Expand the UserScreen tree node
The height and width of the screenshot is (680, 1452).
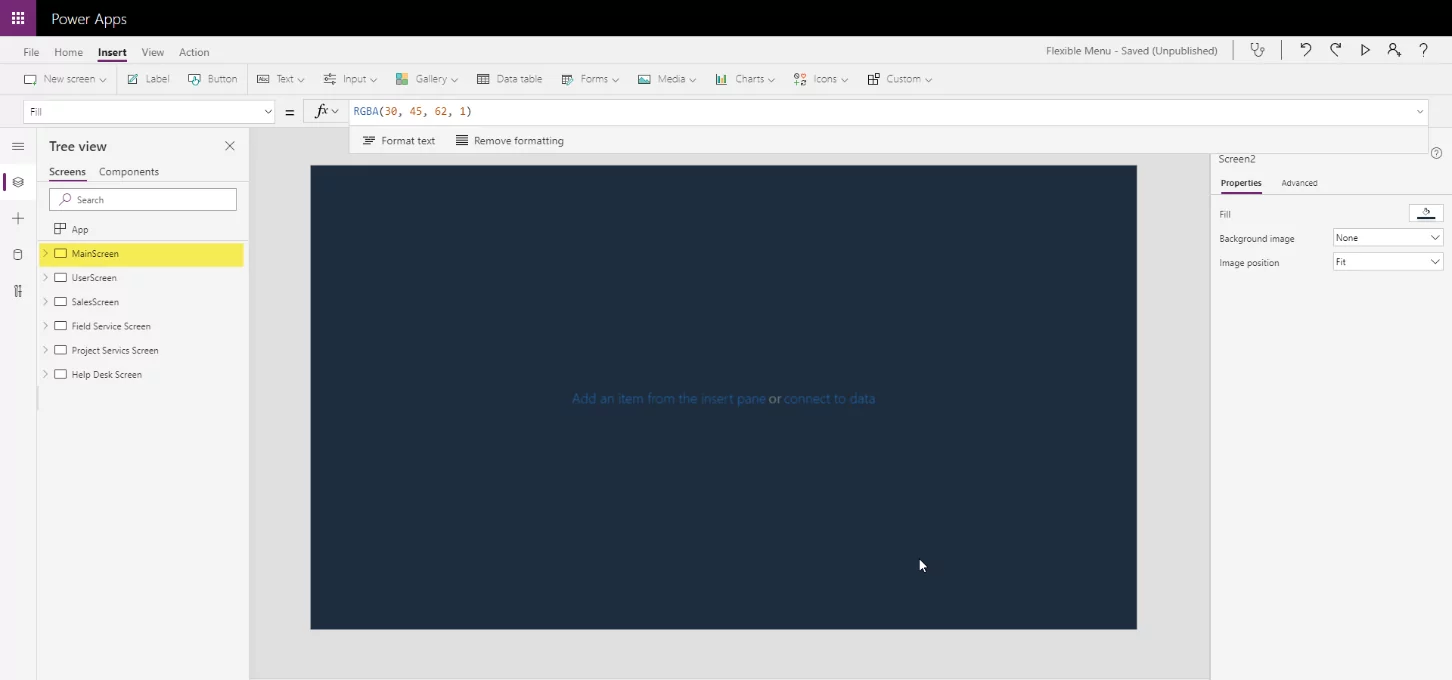(x=45, y=278)
